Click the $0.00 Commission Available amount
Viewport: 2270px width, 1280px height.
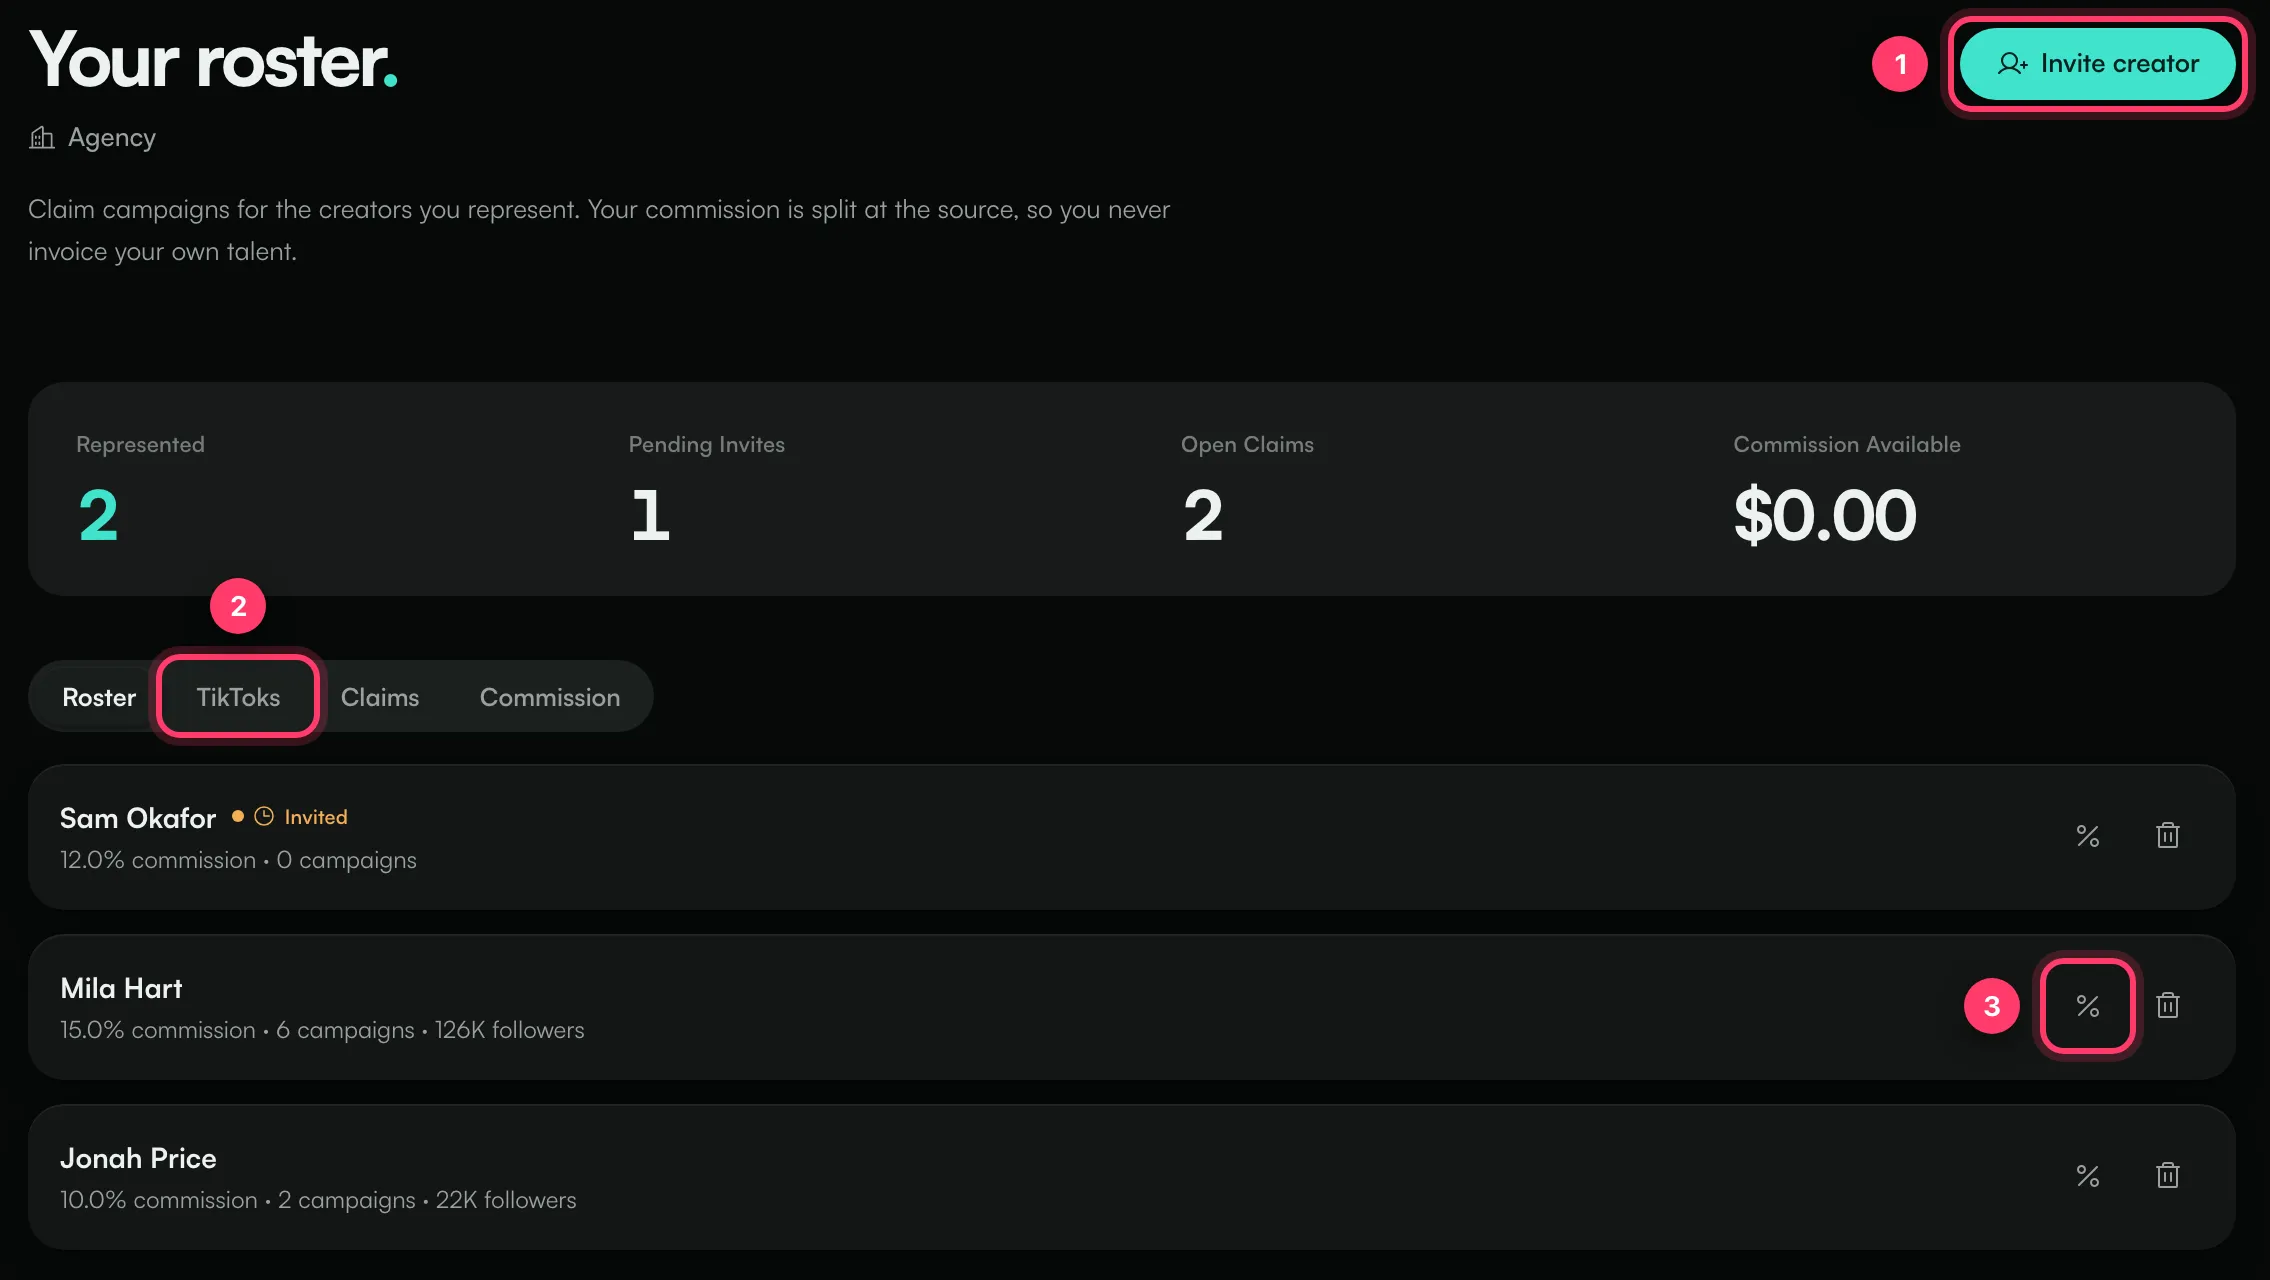pos(1825,516)
